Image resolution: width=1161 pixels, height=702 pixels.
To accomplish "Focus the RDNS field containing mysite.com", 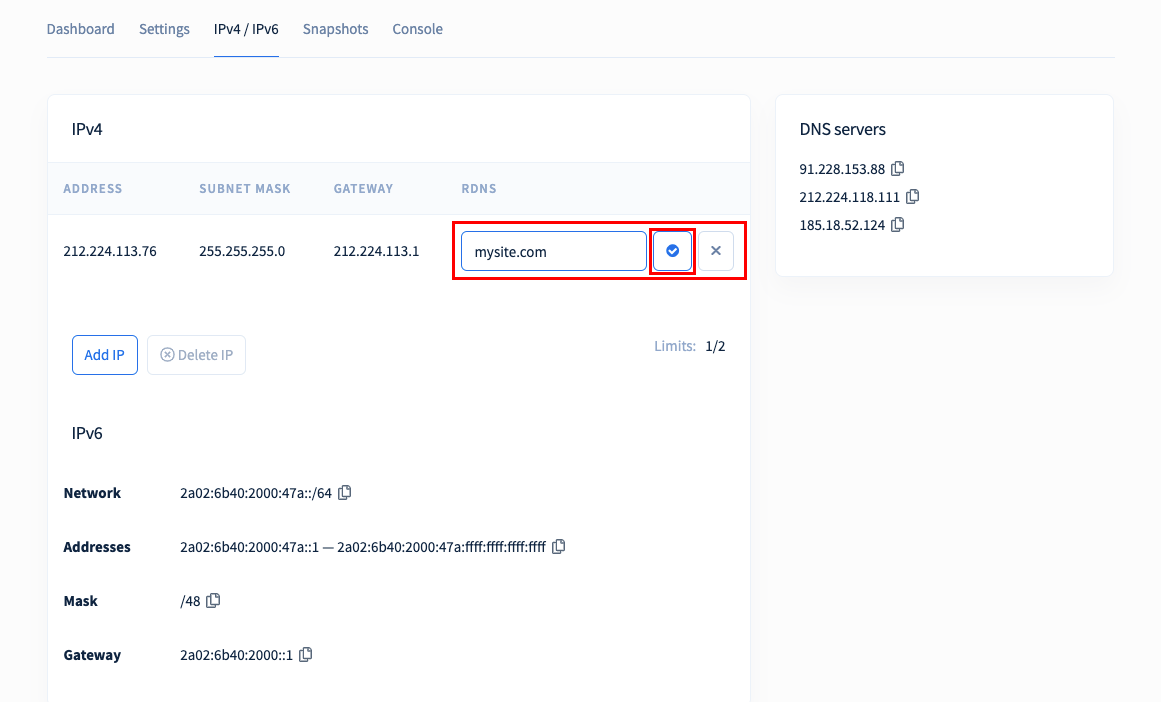I will (554, 251).
